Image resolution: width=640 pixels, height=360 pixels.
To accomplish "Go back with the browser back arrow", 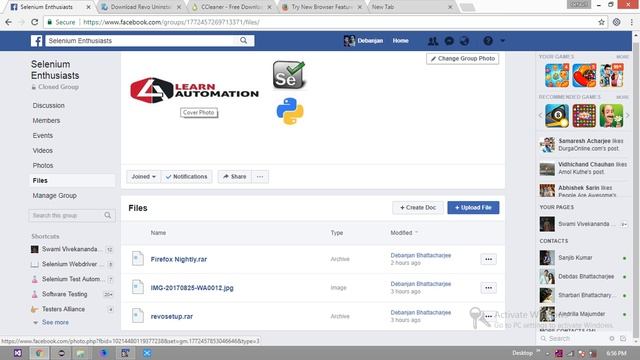I will [x=9, y=22].
